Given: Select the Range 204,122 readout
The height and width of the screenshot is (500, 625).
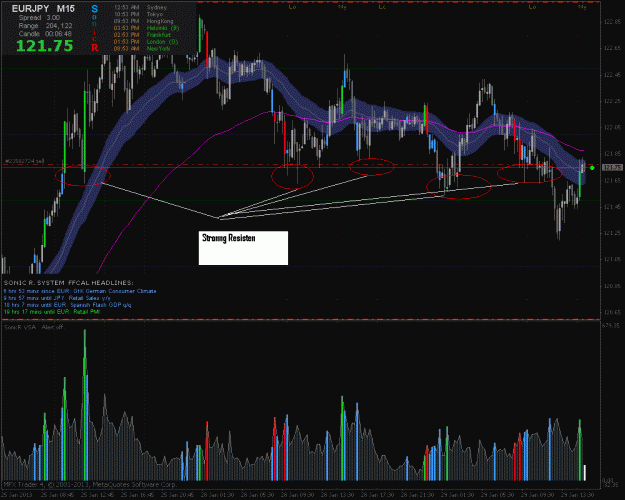Looking at the screenshot, I should [x=45, y=26].
